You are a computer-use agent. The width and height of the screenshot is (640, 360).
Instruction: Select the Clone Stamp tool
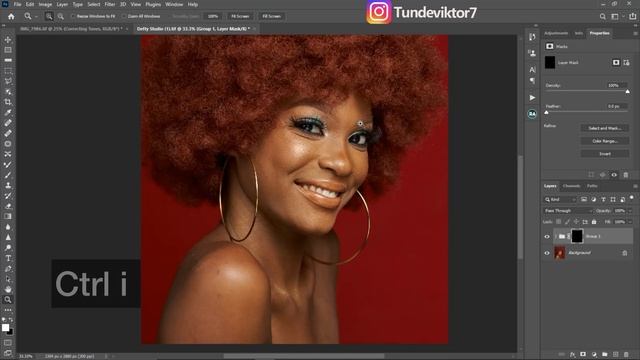[8, 185]
